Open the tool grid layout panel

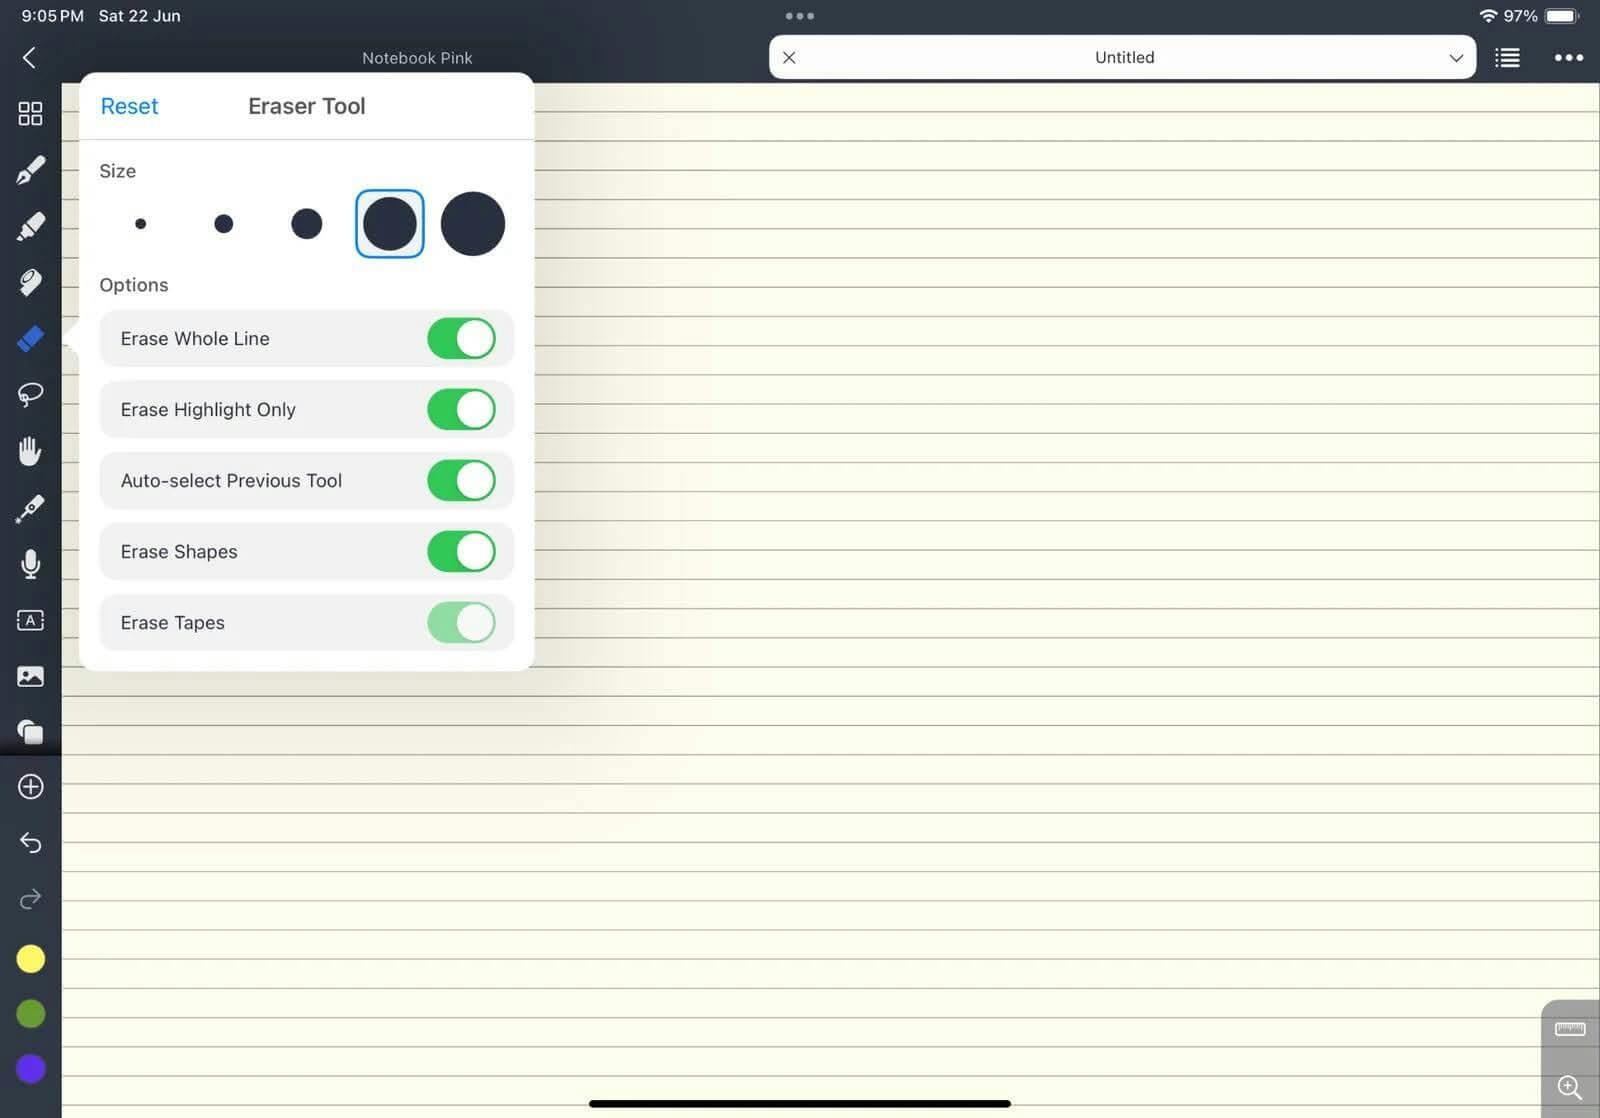click(x=30, y=113)
